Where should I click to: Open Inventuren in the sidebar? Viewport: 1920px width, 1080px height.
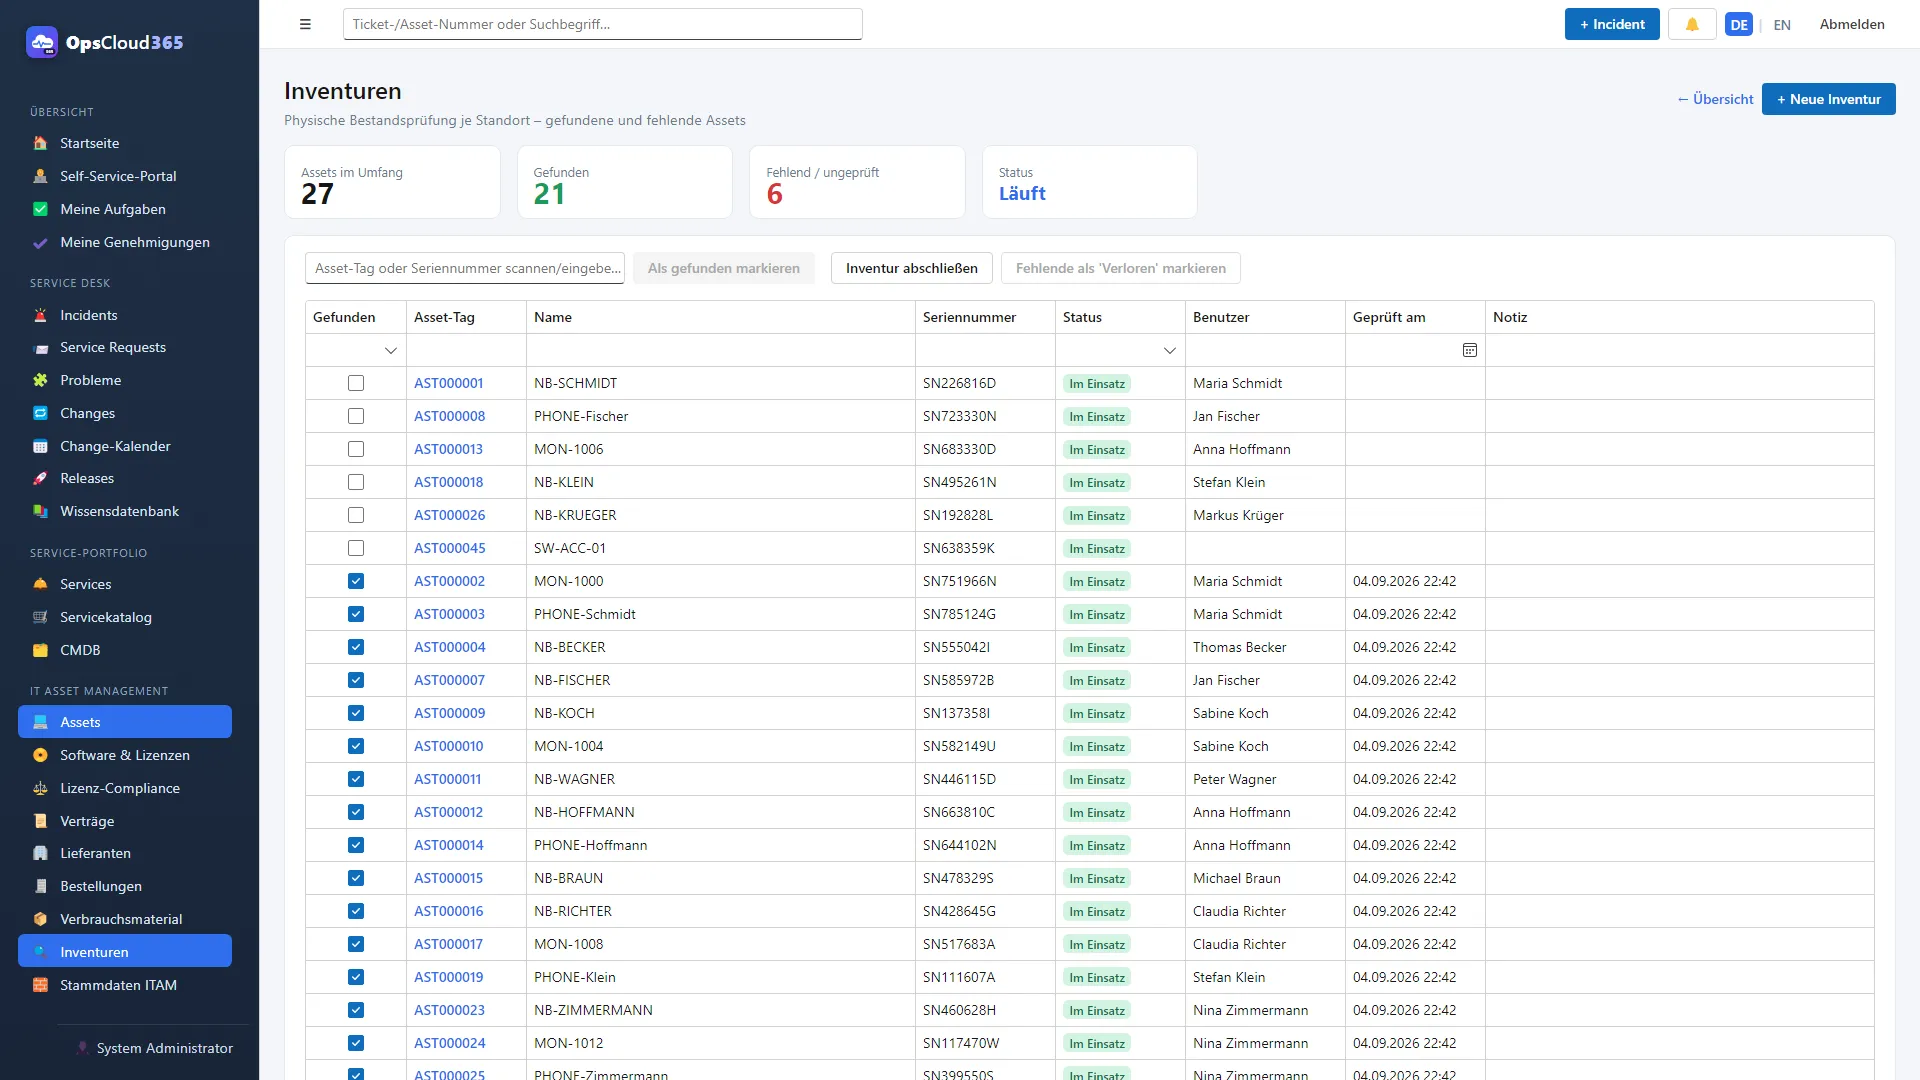click(125, 952)
